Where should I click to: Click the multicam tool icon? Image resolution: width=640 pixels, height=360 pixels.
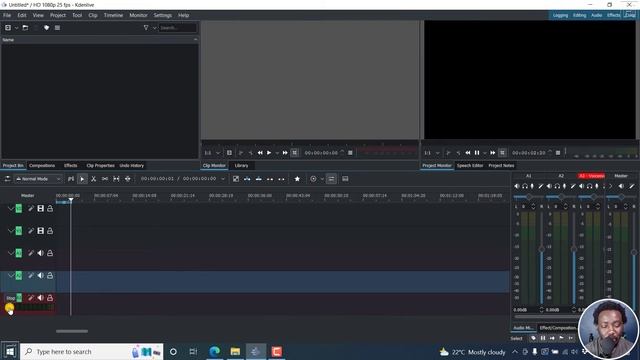point(128,179)
